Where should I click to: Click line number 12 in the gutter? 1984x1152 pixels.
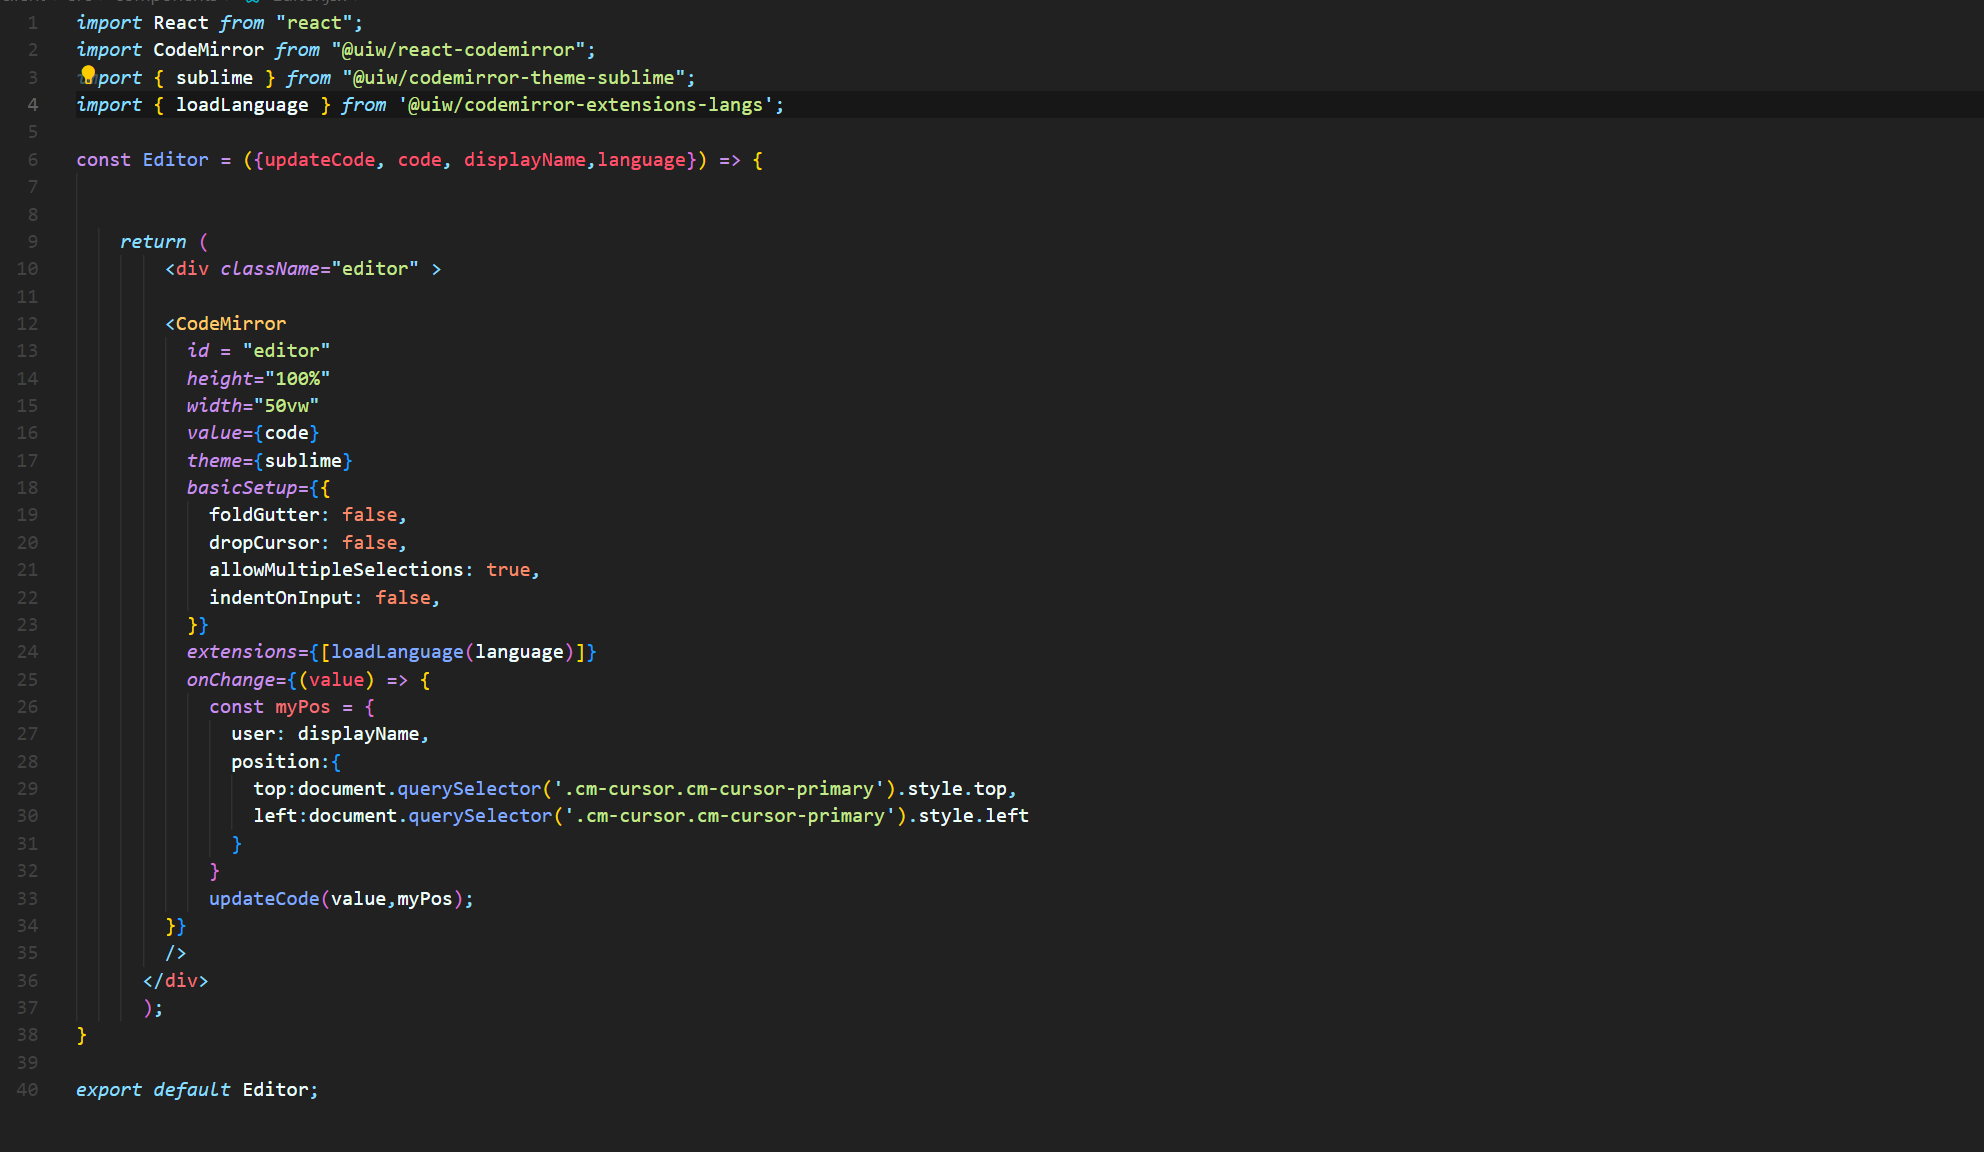click(27, 324)
